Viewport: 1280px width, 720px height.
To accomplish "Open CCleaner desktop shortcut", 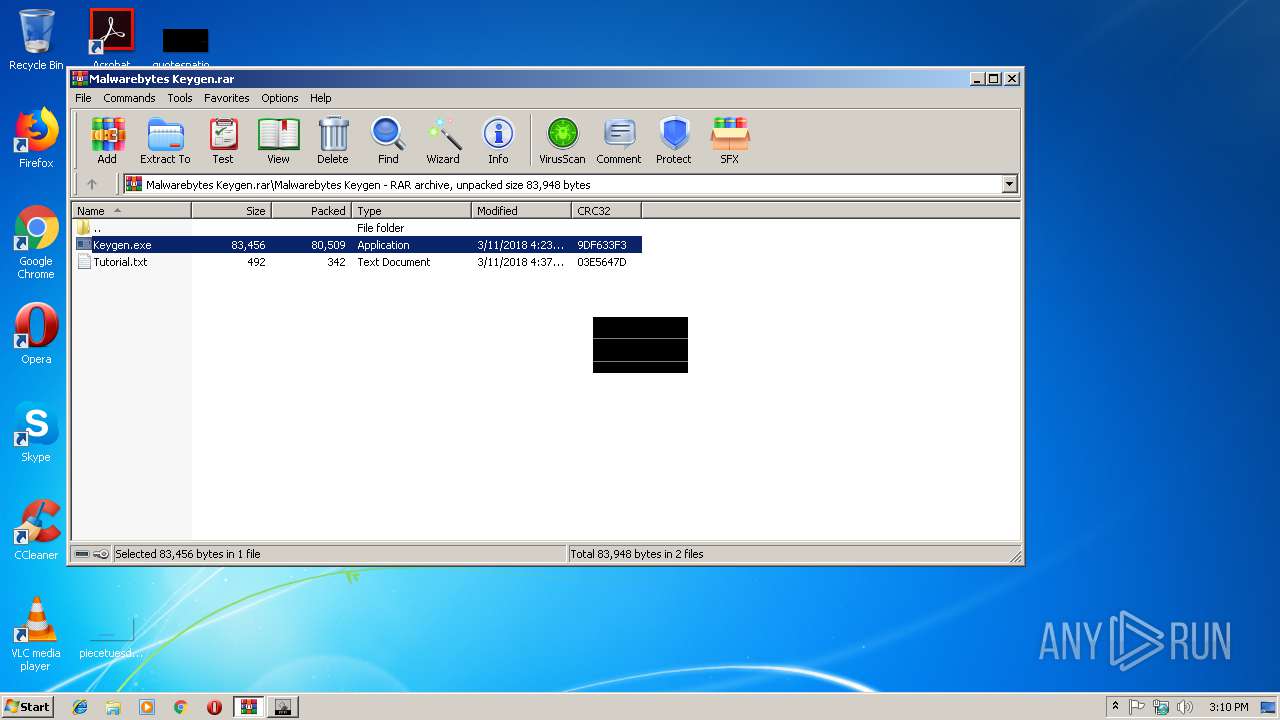I will [36, 530].
